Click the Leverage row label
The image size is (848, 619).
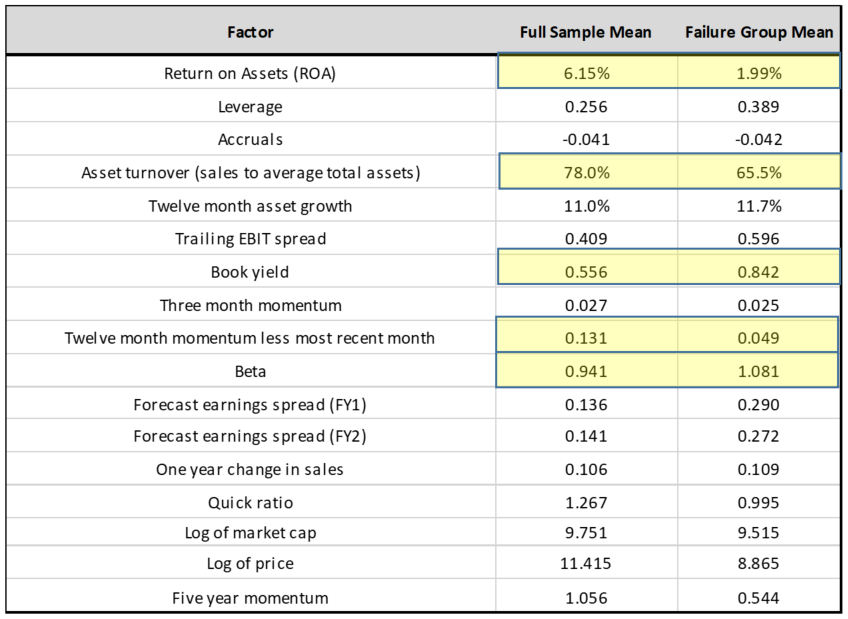(x=250, y=107)
